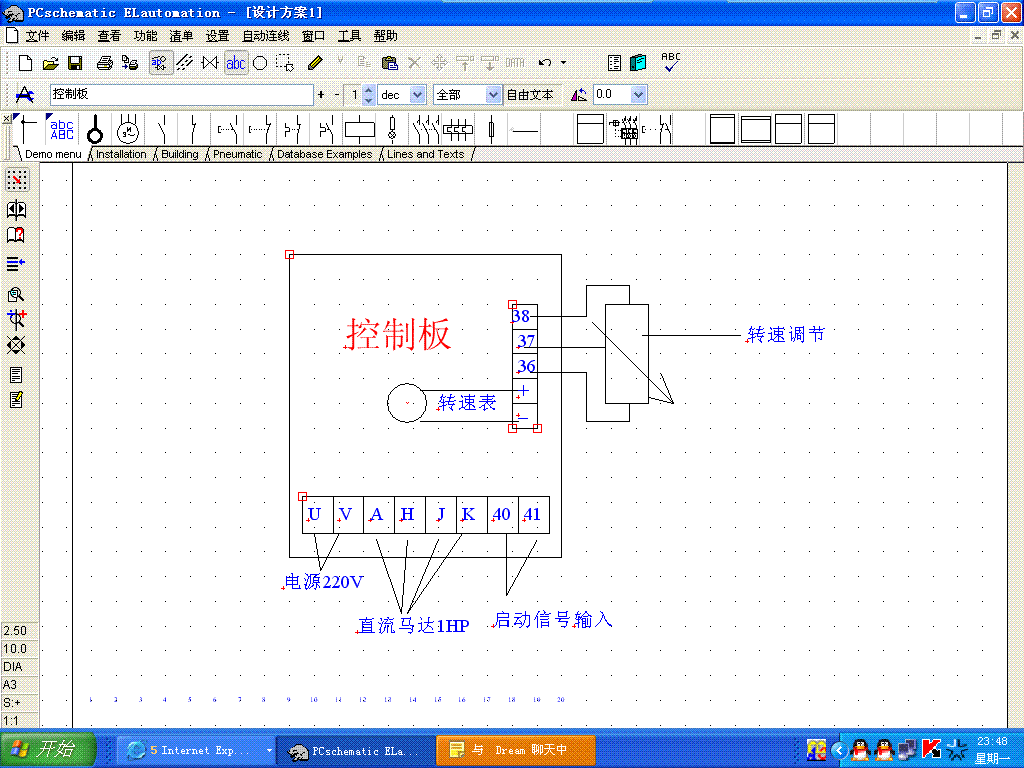1024x768 pixels.
Task: Open the 查看 menu
Action: pyautogui.click(x=109, y=36)
